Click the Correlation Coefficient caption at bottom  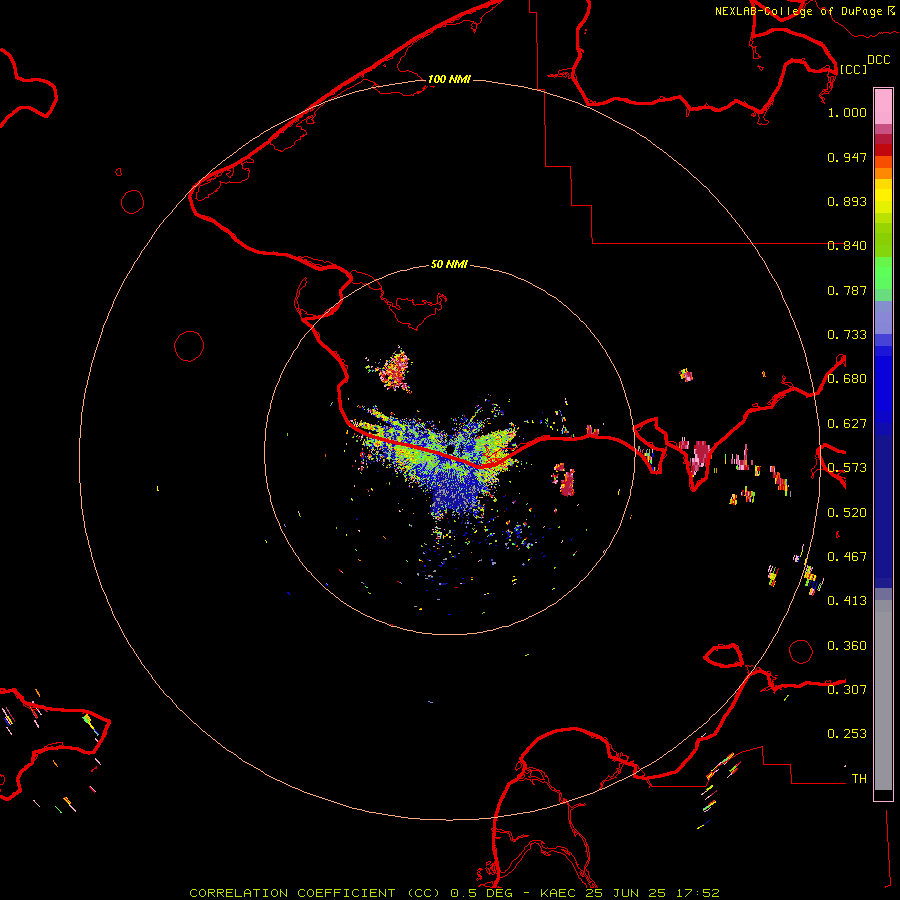click(x=454, y=893)
